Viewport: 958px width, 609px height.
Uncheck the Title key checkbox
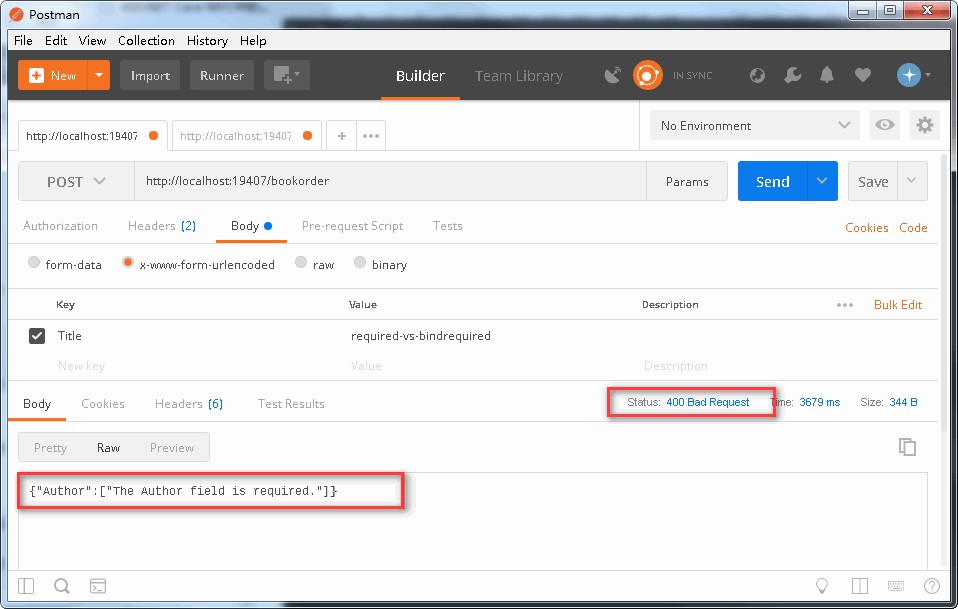pos(37,336)
